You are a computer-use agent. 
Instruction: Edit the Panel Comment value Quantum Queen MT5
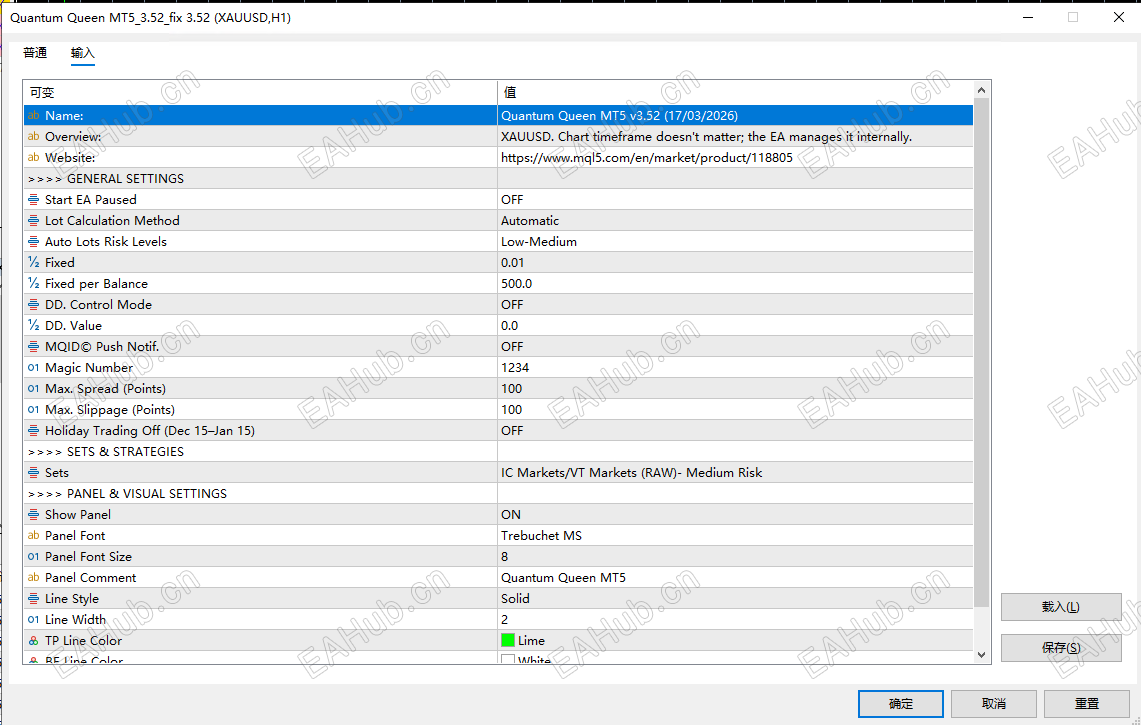[x=735, y=578]
